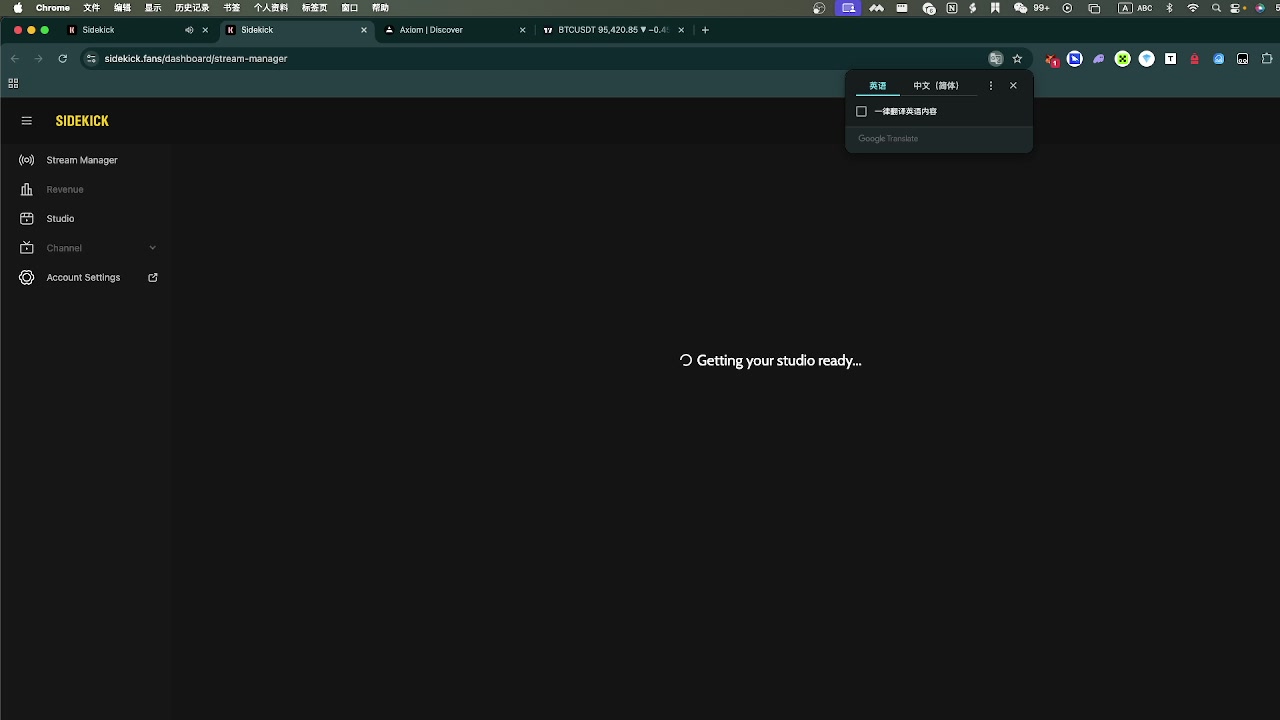Open a new browser tab

[x=705, y=30]
